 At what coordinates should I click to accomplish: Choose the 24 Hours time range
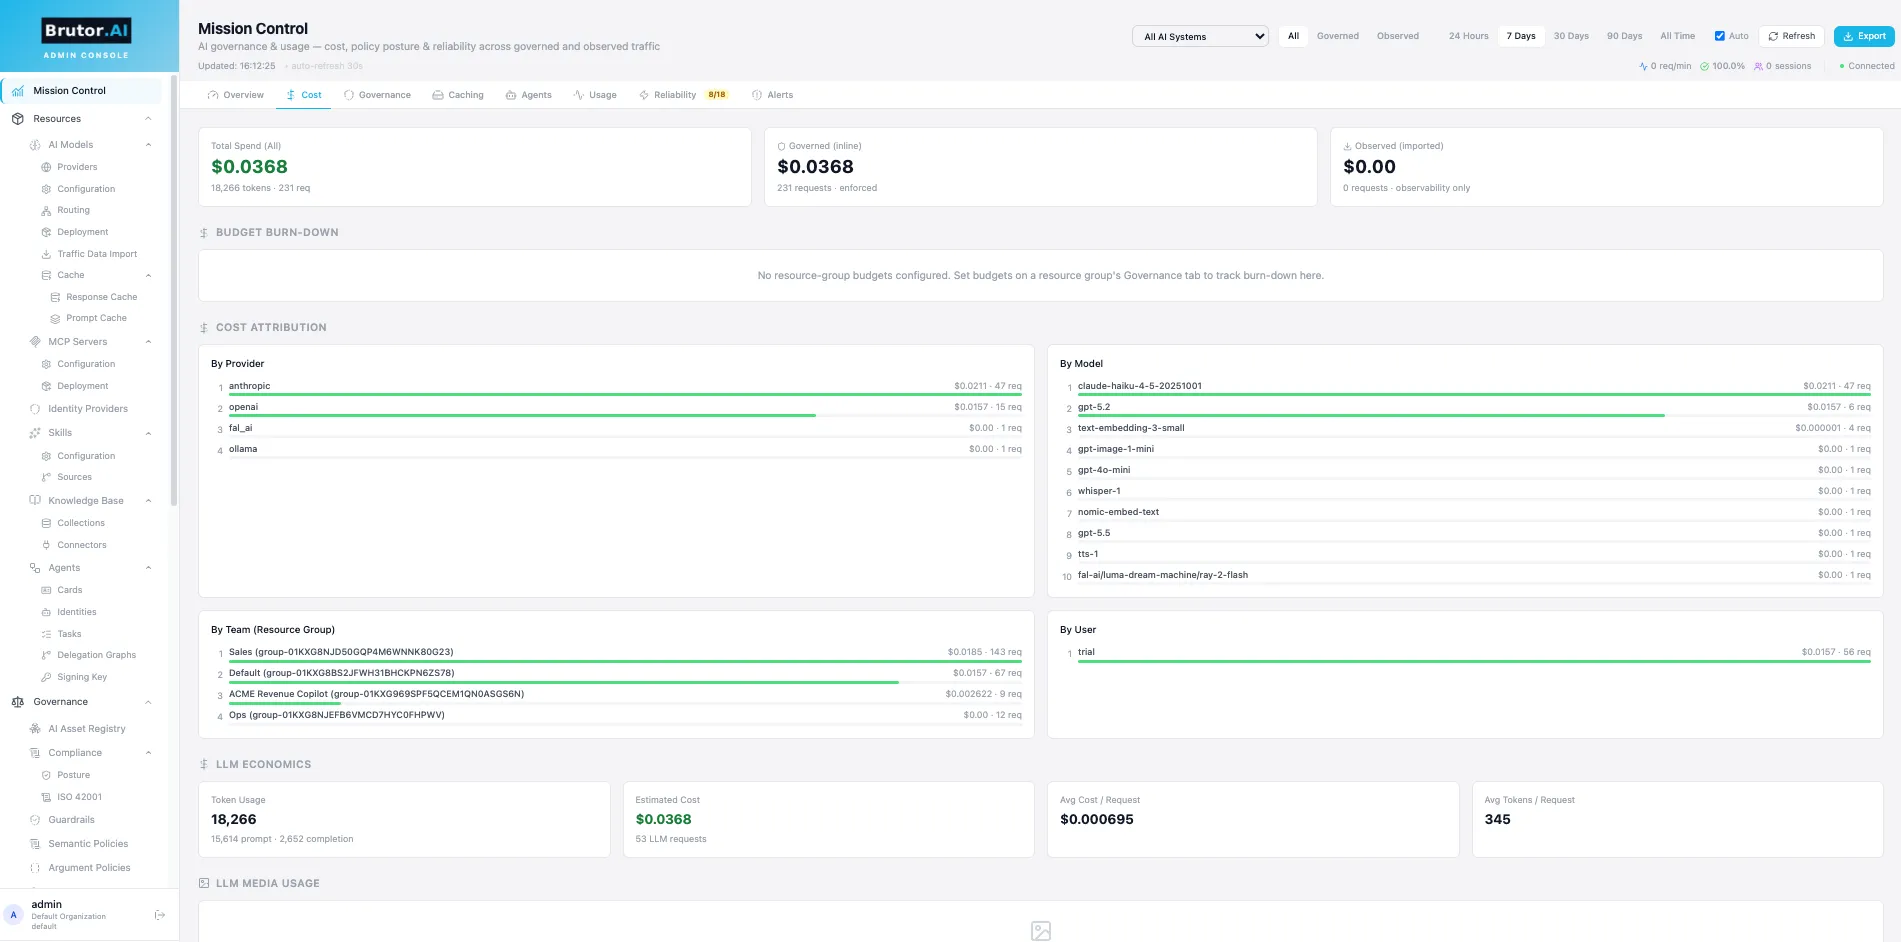tap(1468, 36)
